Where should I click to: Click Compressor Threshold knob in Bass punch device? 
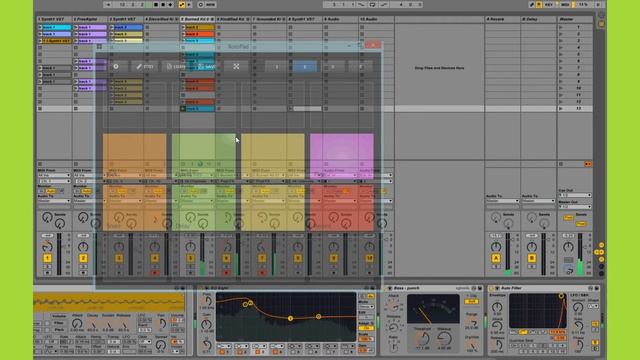tap(422, 338)
